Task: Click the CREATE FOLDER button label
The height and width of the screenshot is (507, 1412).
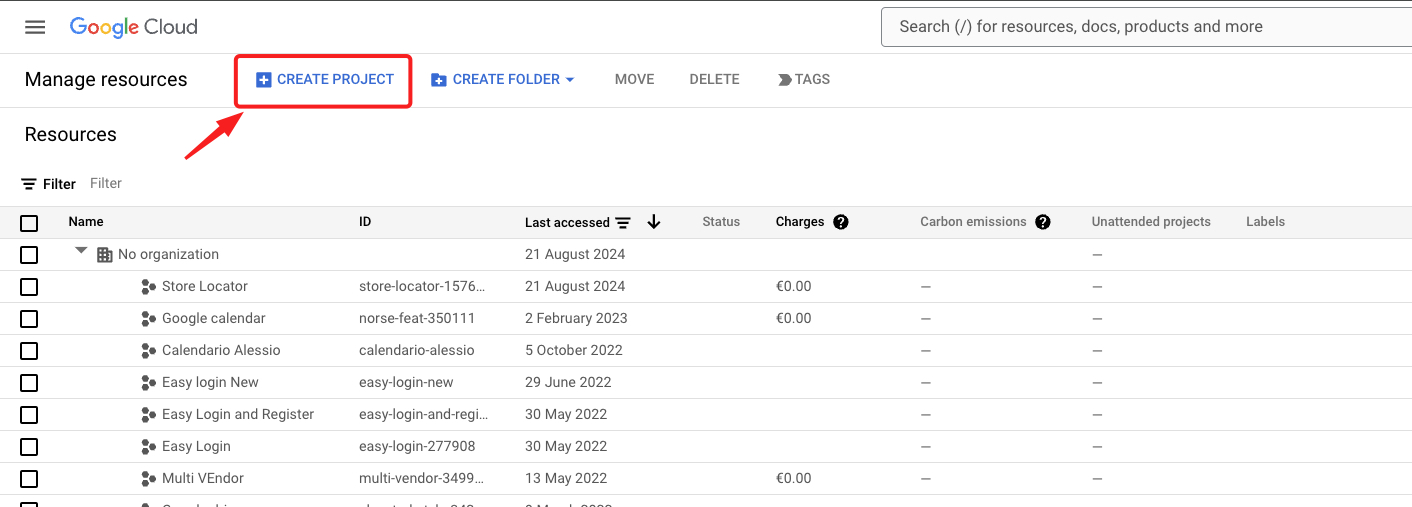Action: tap(506, 80)
